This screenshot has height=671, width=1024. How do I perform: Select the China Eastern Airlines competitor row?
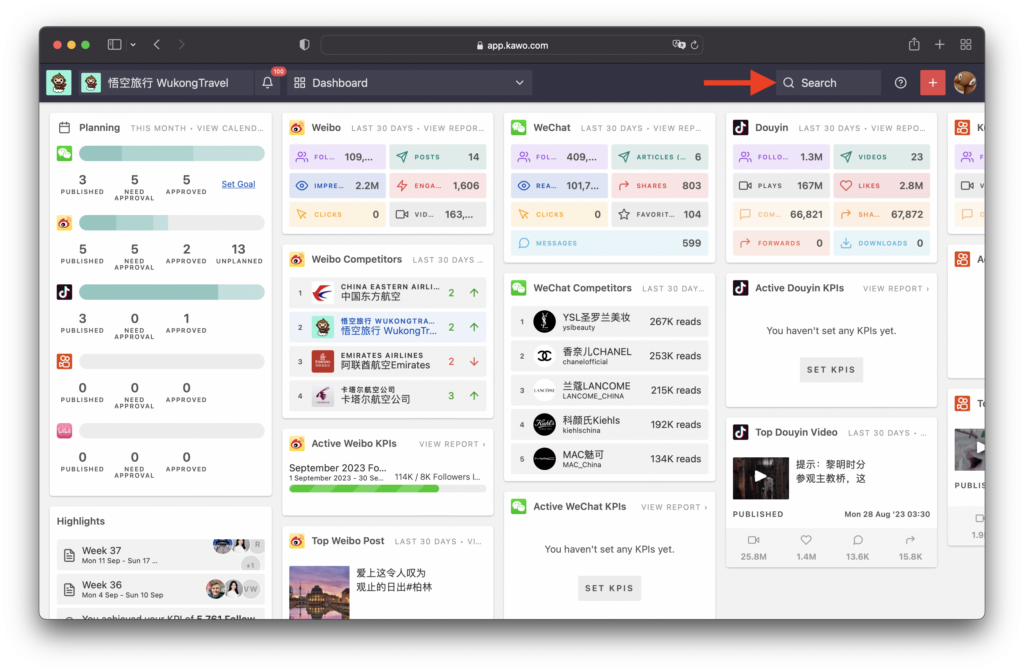pos(388,293)
